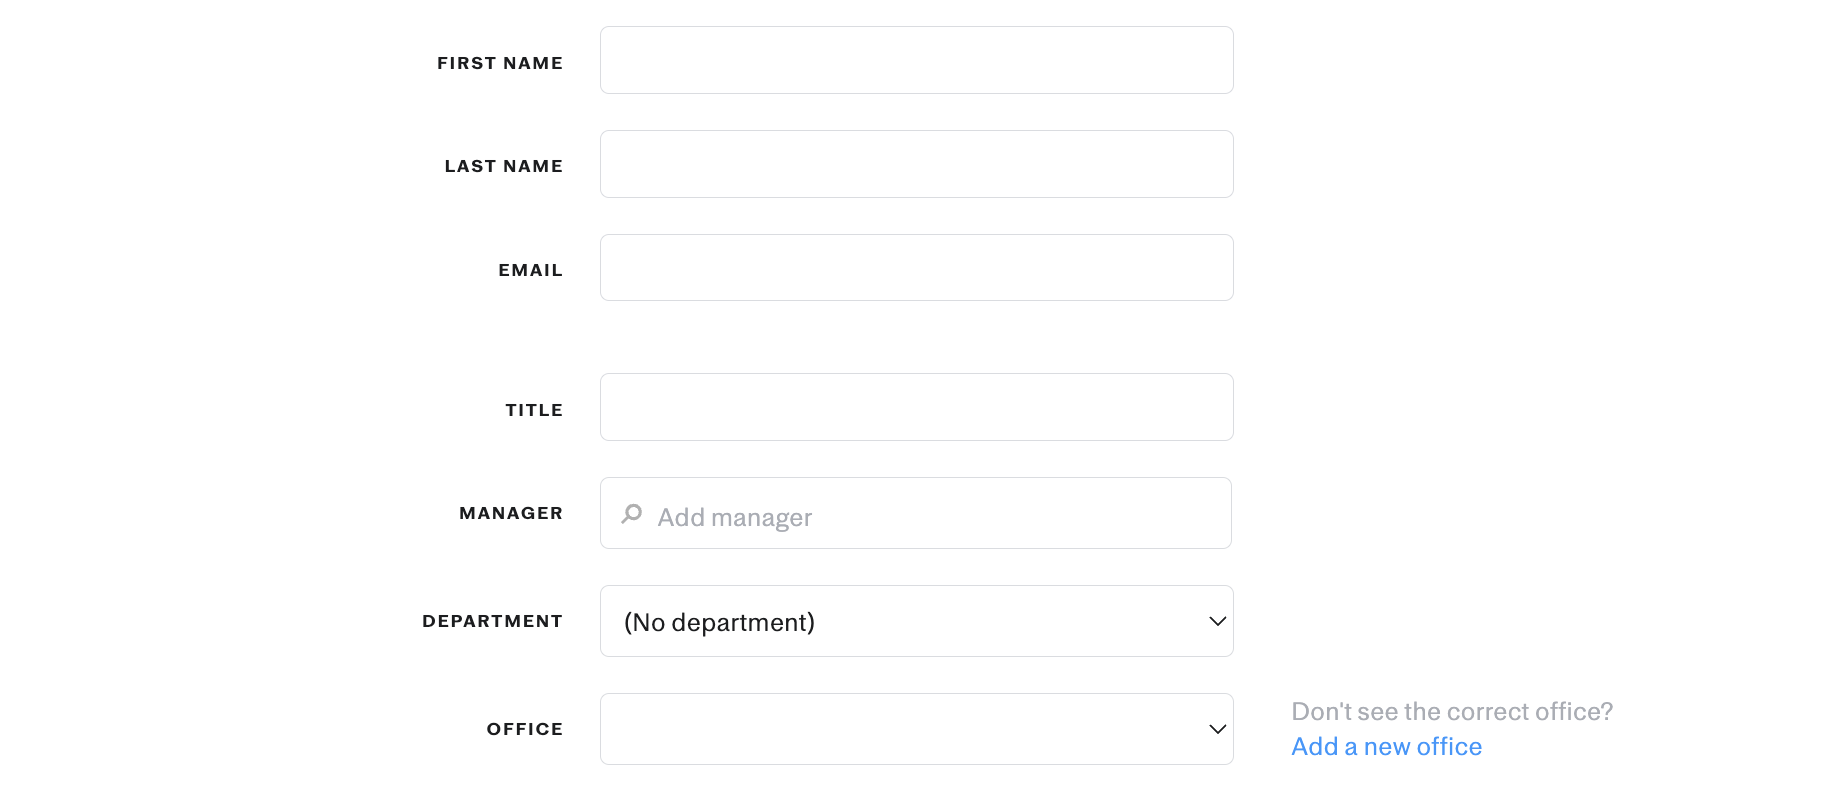This screenshot has width=1834, height=794.
Task: Click the OFFICE label text
Action: click(x=525, y=729)
